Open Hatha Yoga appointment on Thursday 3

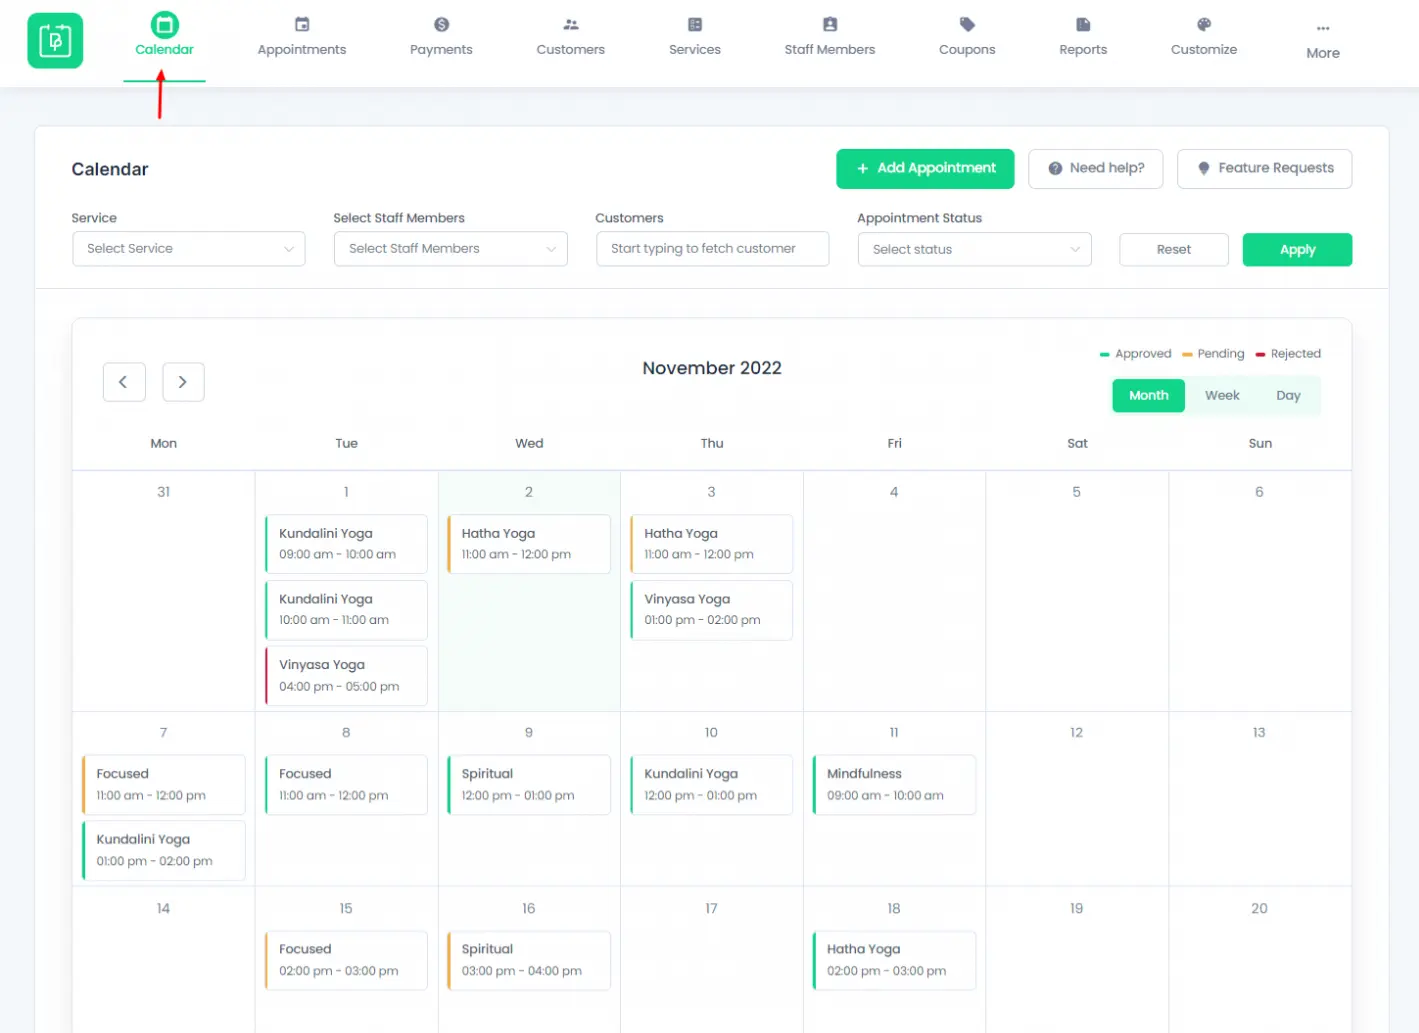tap(712, 544)
